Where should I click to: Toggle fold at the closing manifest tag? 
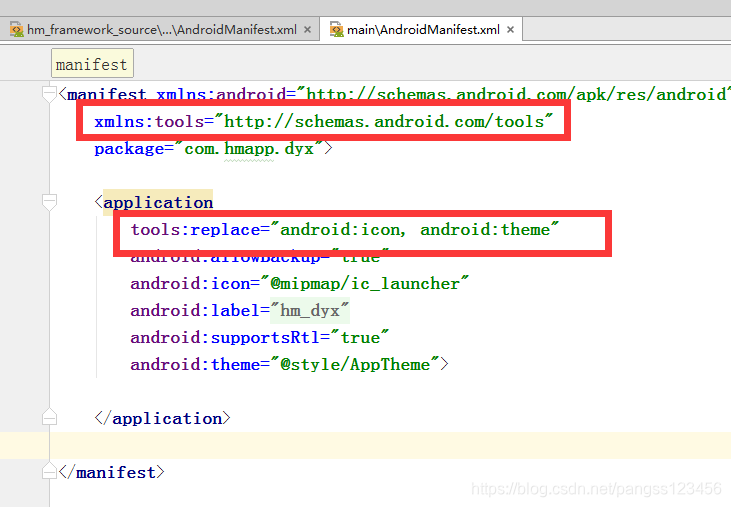pyautogui.click(x=49, y=471)
